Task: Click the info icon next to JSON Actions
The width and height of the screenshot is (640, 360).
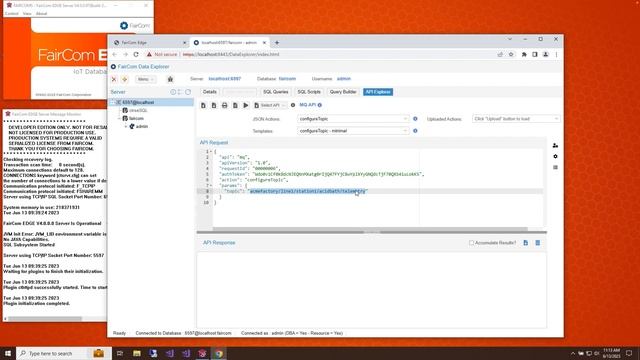Action: point(415,119)
